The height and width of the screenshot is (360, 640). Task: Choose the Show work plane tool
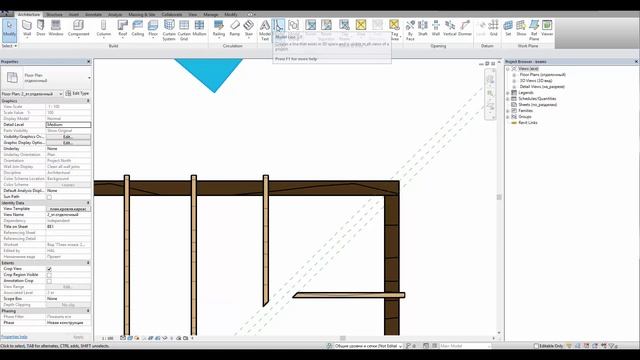(x=521, y=29)
